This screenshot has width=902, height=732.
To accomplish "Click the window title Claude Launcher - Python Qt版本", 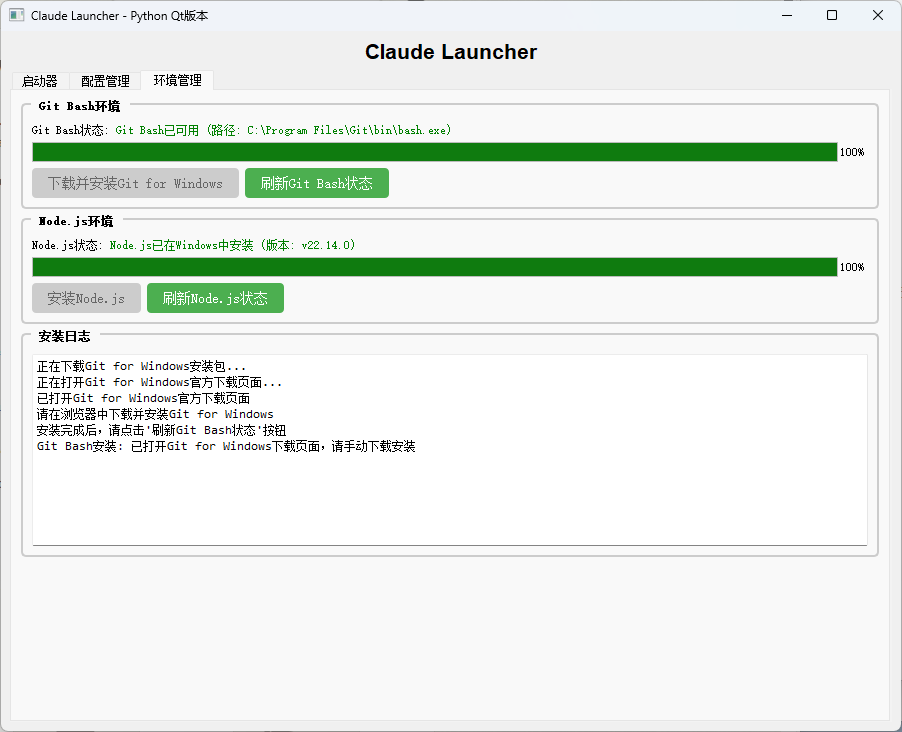I will [x=120, y=16].
